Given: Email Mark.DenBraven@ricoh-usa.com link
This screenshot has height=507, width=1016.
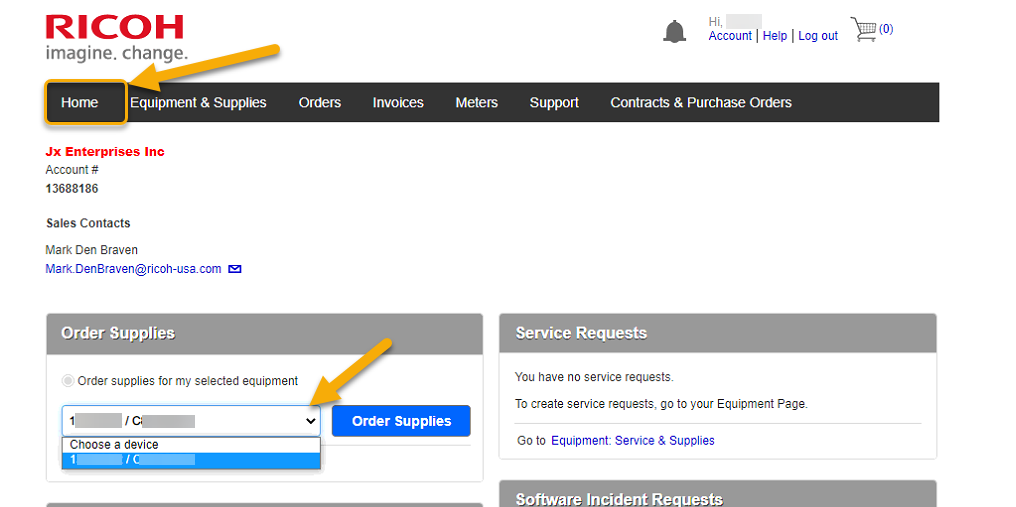Looking at the screenshot, I should click(x=133, y=268).
